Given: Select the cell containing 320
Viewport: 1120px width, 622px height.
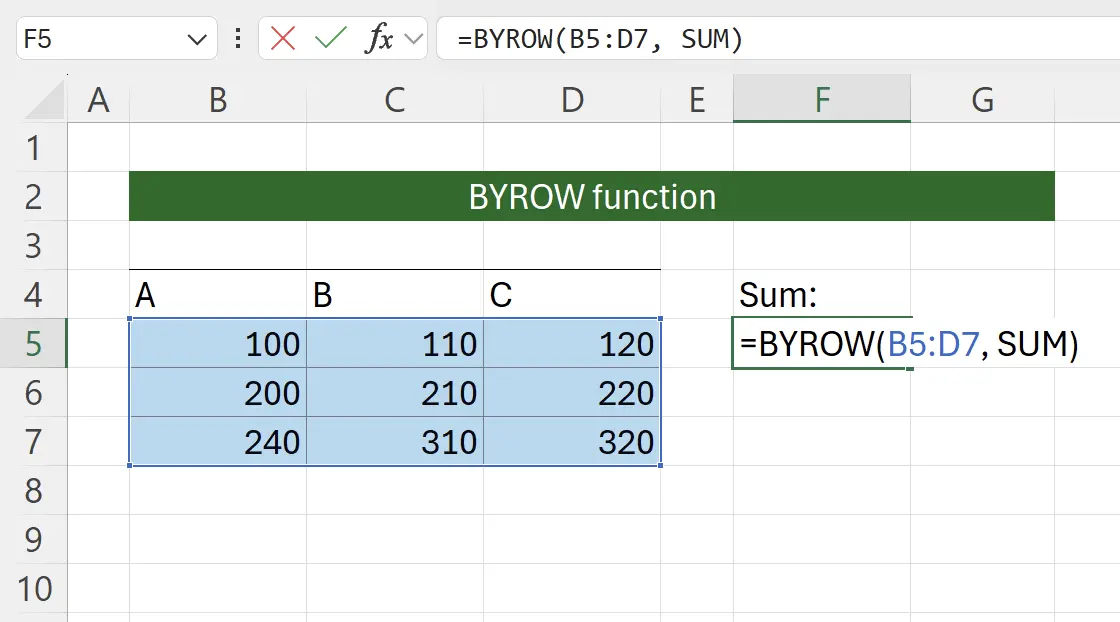Looking at the screenshot, I should pyautogui.click(x=572, y=442).
